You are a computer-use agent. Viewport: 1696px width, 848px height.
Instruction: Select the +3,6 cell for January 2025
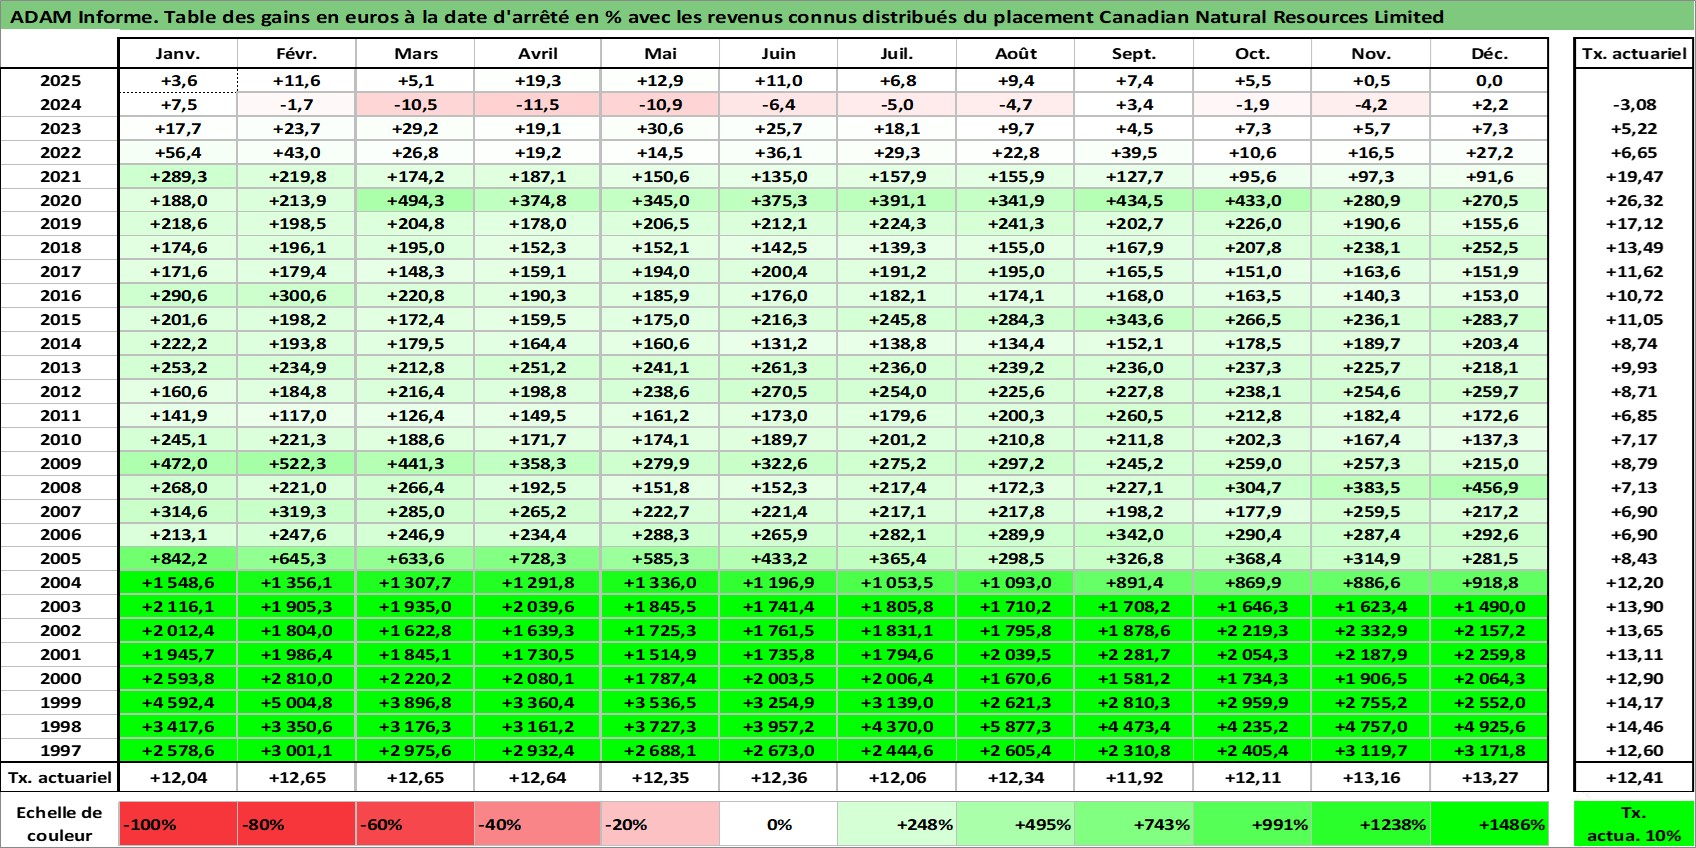click(x=178, y=81)
